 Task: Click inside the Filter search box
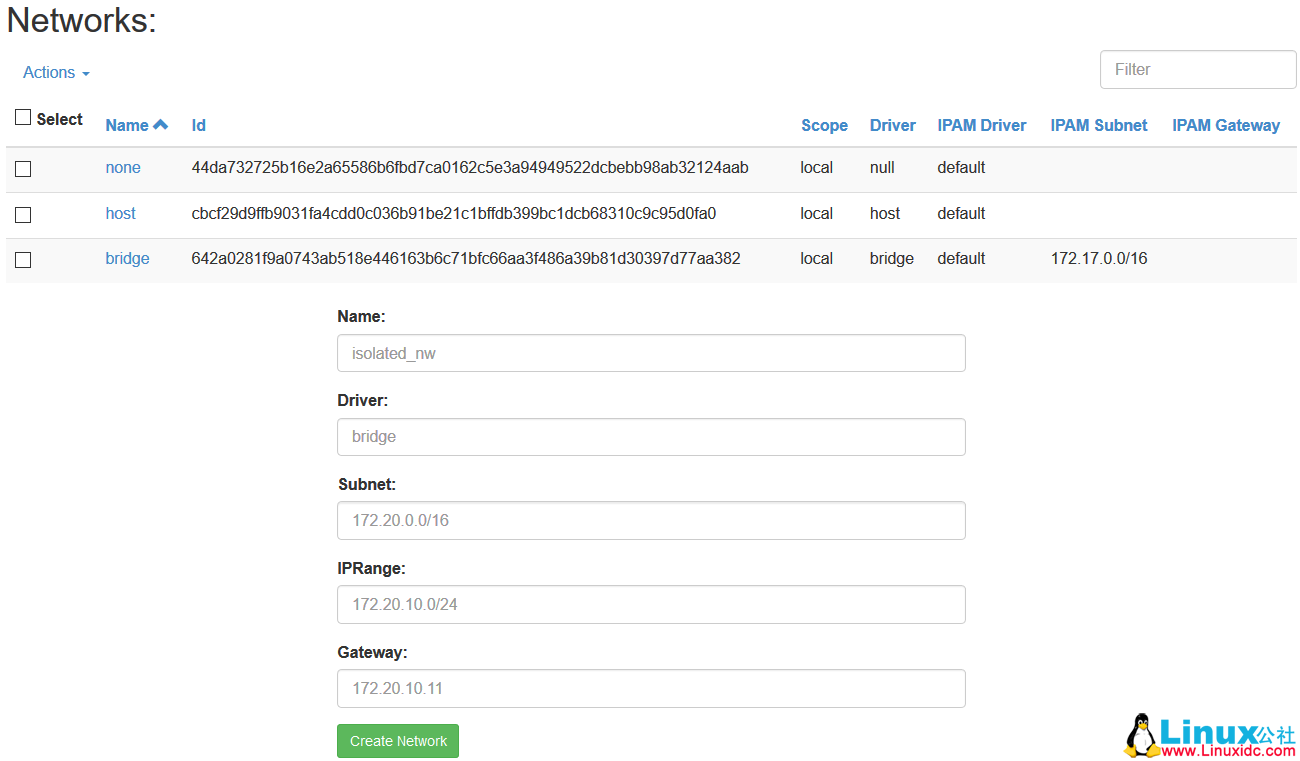tap(1197, 69)
